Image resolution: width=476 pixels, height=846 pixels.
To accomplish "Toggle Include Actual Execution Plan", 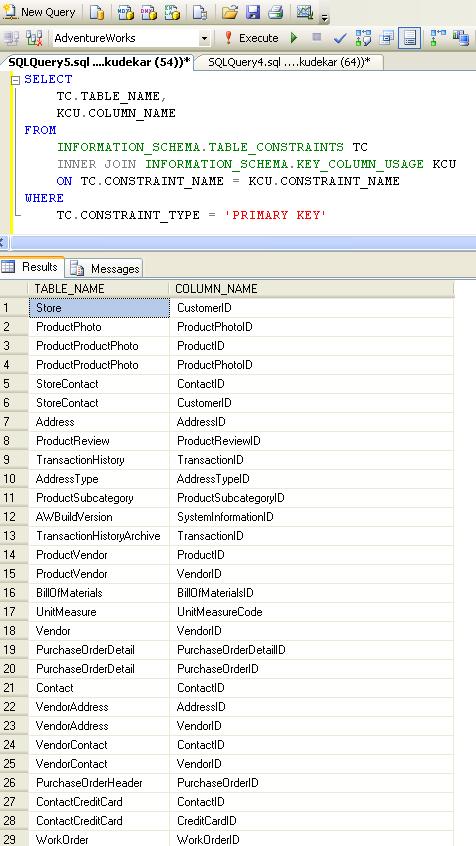I will point(438,38).
